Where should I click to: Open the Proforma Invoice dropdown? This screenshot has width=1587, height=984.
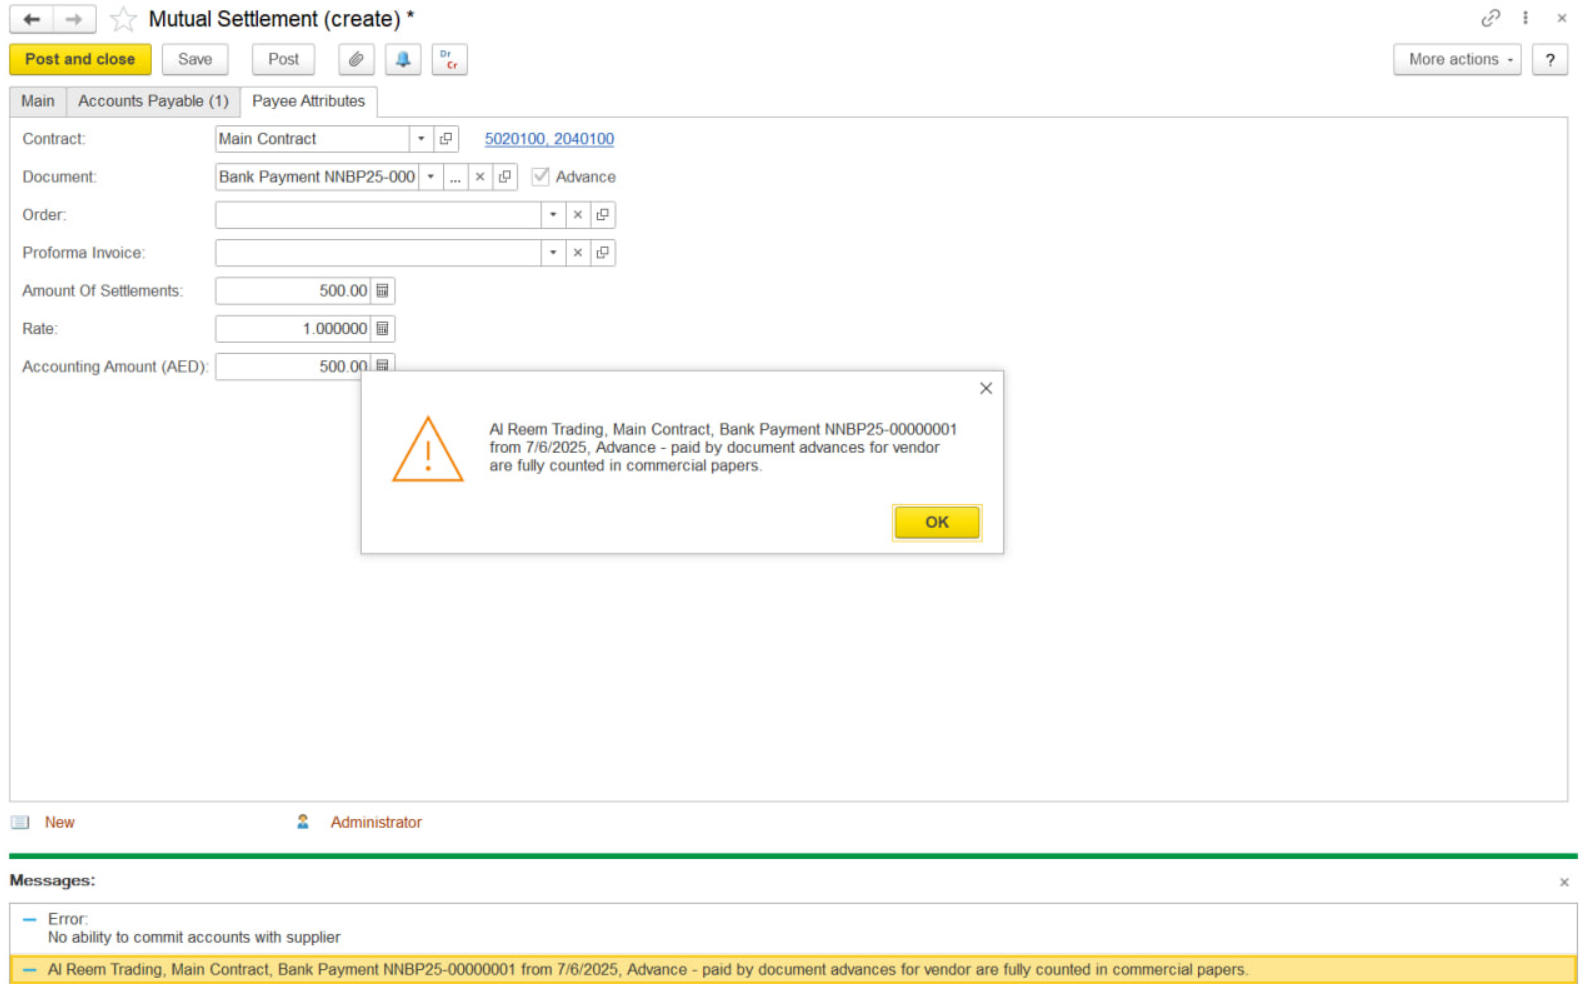553,253
